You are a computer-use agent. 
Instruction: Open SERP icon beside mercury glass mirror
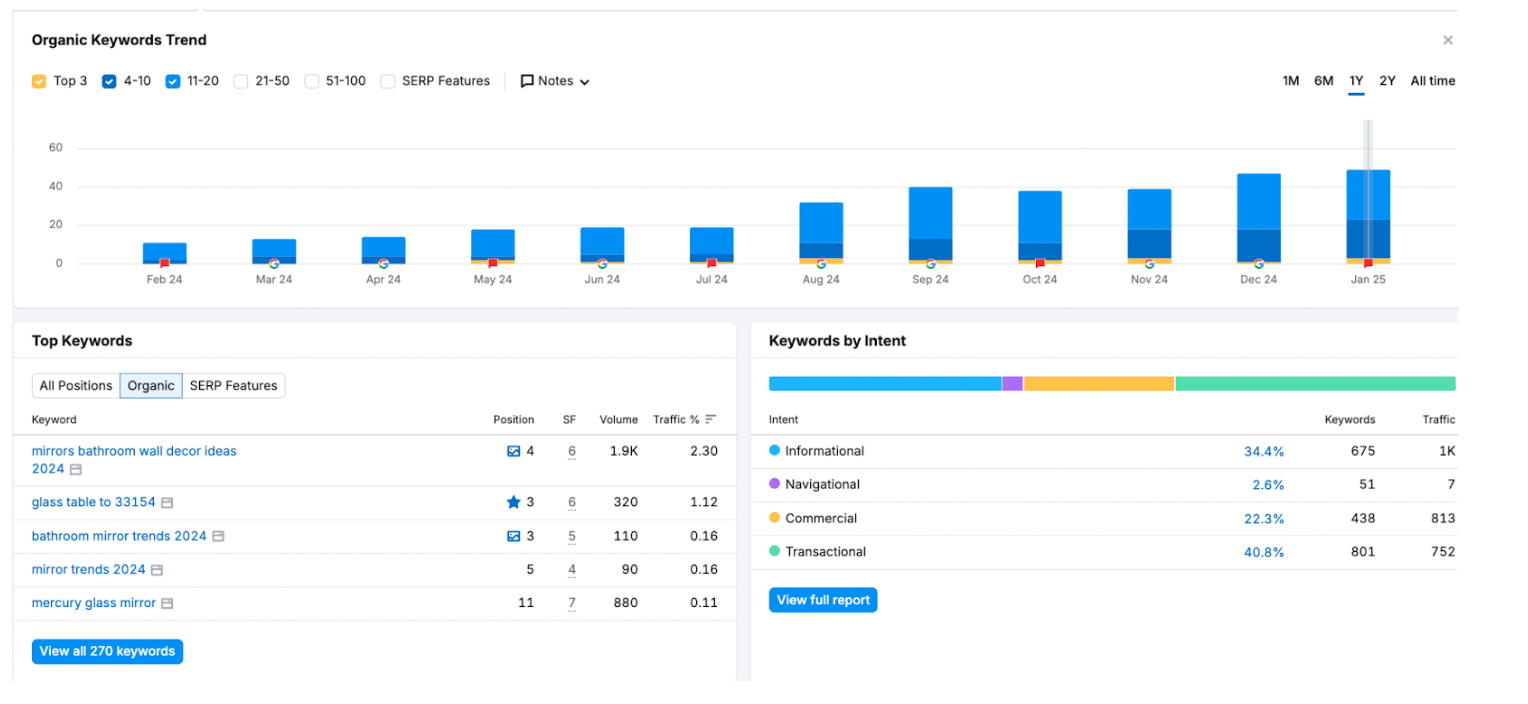168,604
